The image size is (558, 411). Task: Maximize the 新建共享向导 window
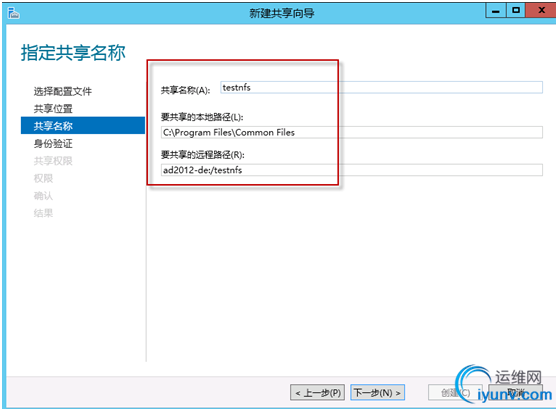click(516, 11)
